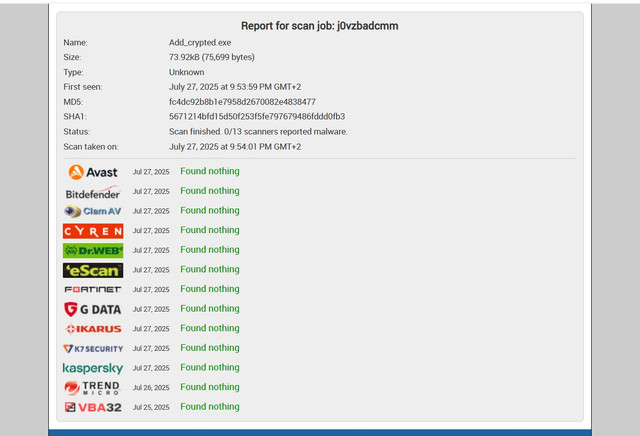
Task: Select Bitdefender's 'Found nothing' result
Action: [x=210, y=191]
